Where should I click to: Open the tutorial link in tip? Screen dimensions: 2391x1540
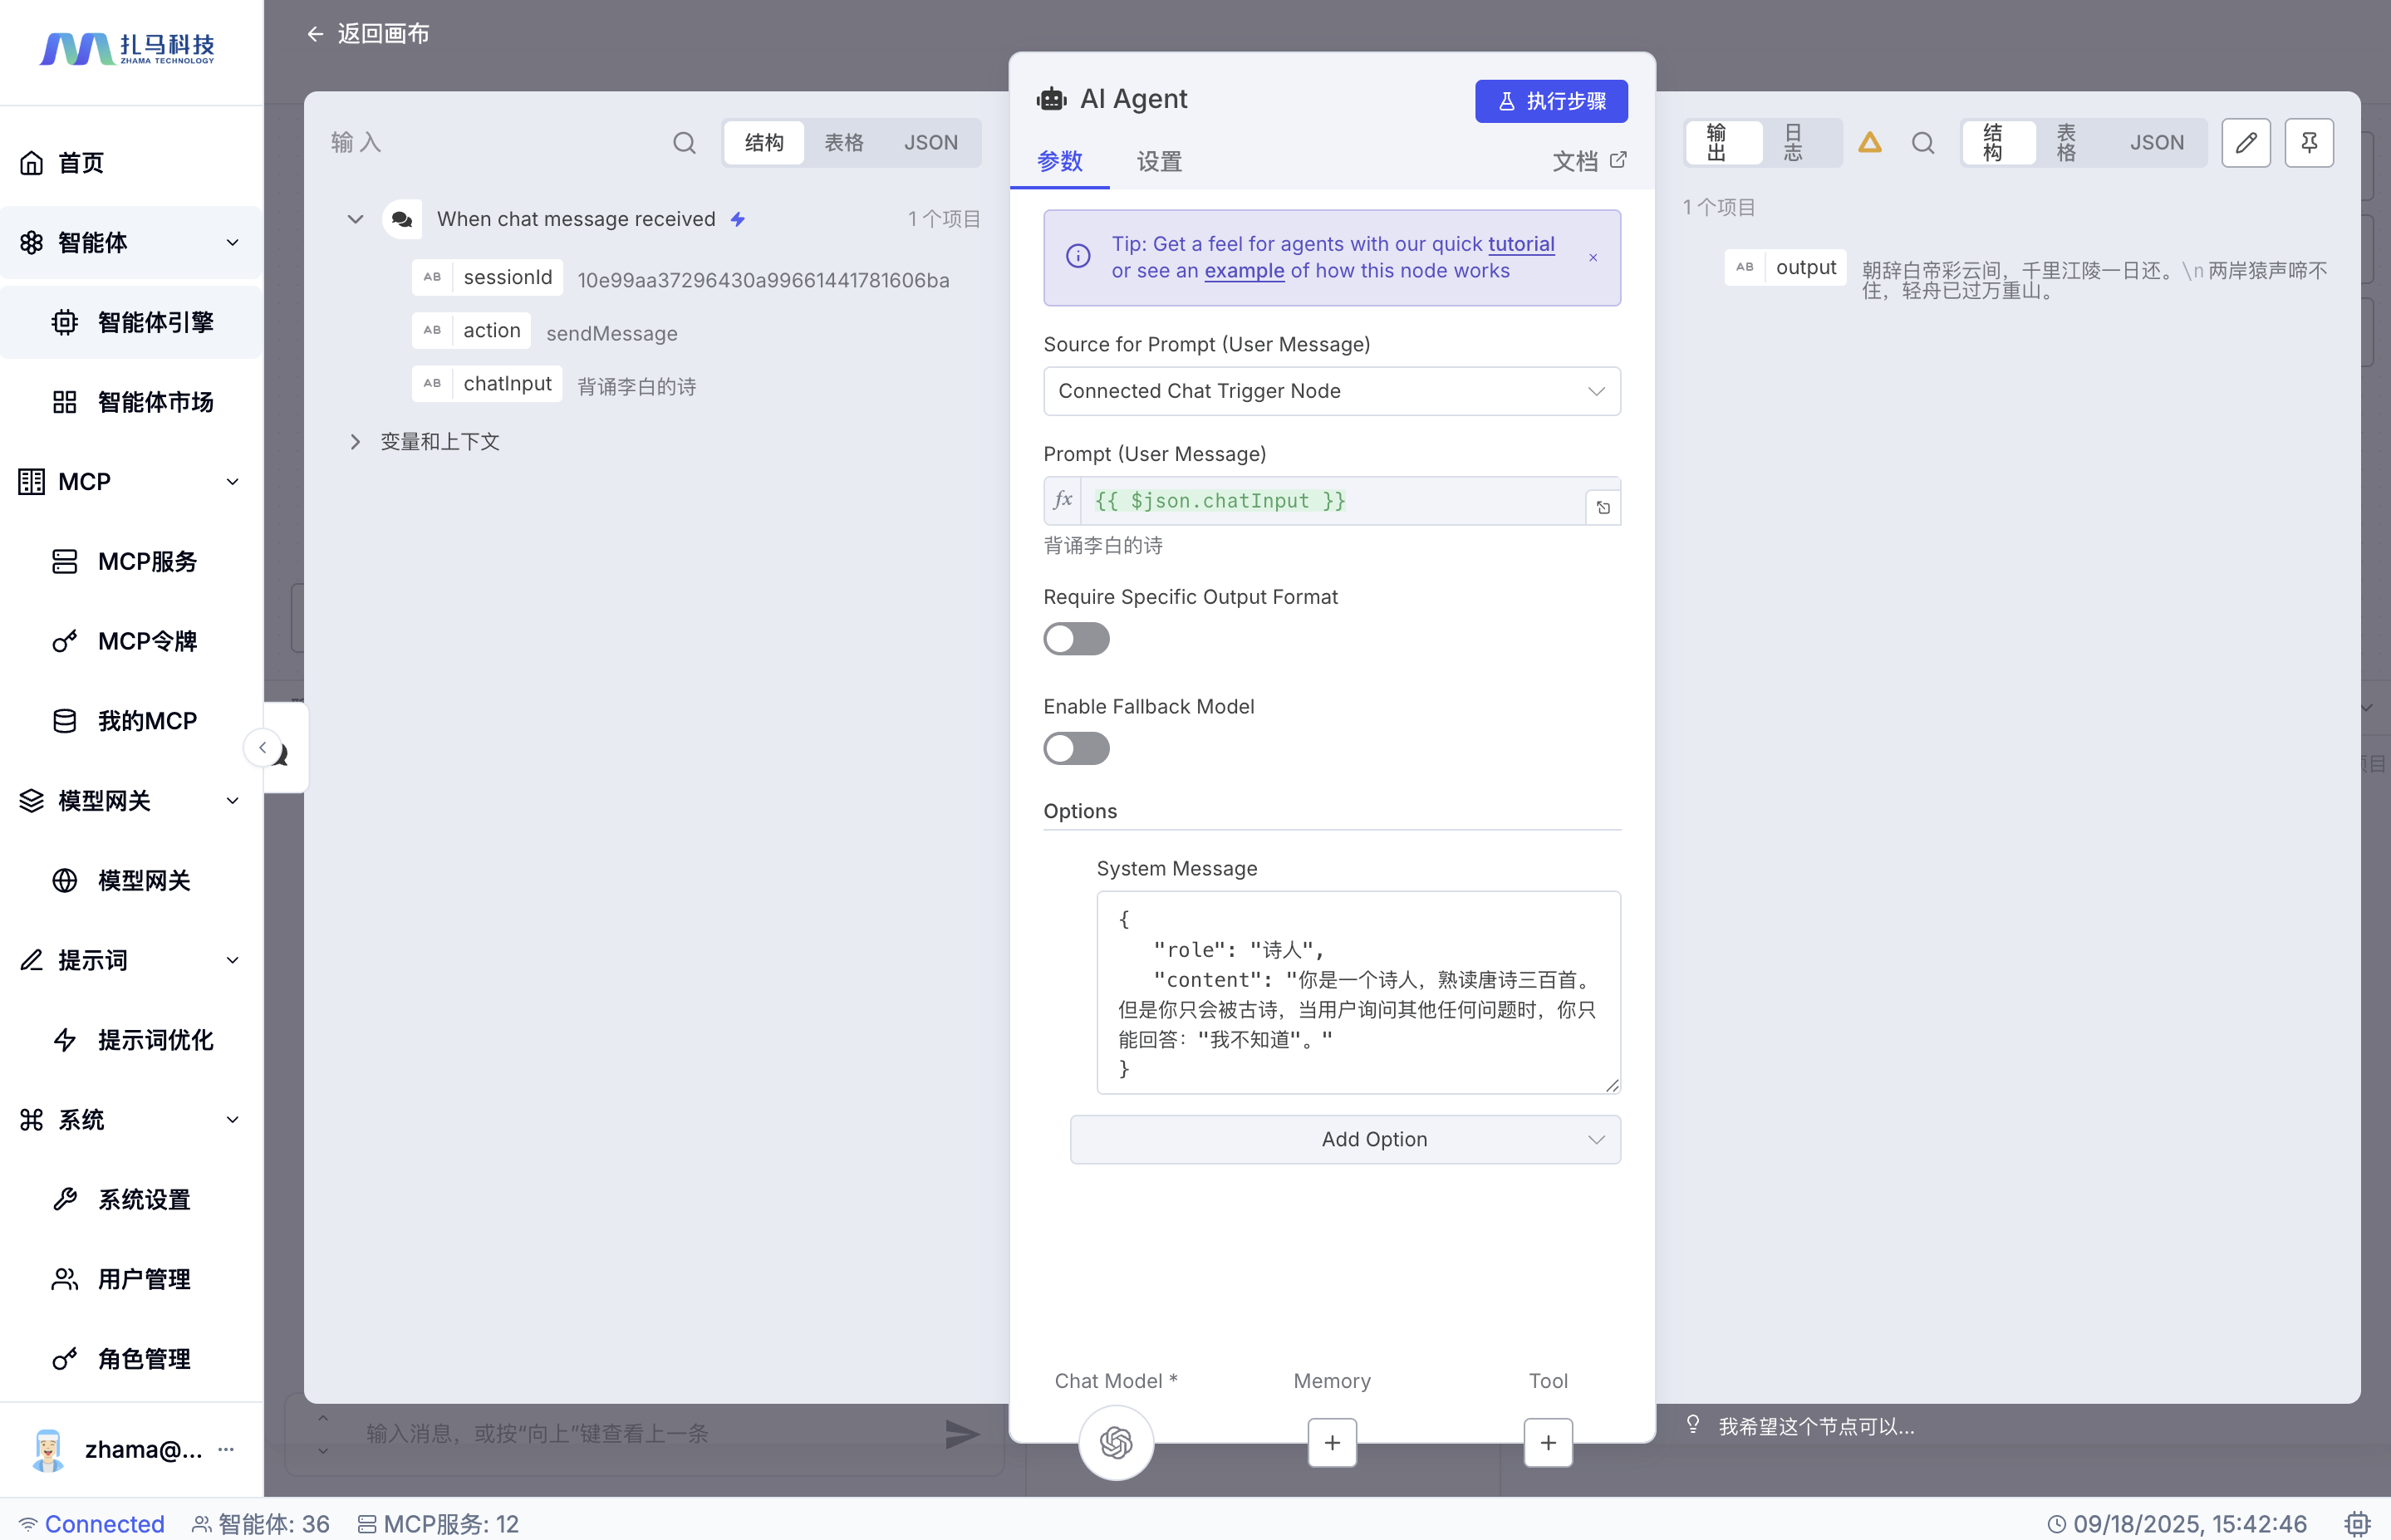(x=1520, y=244)
